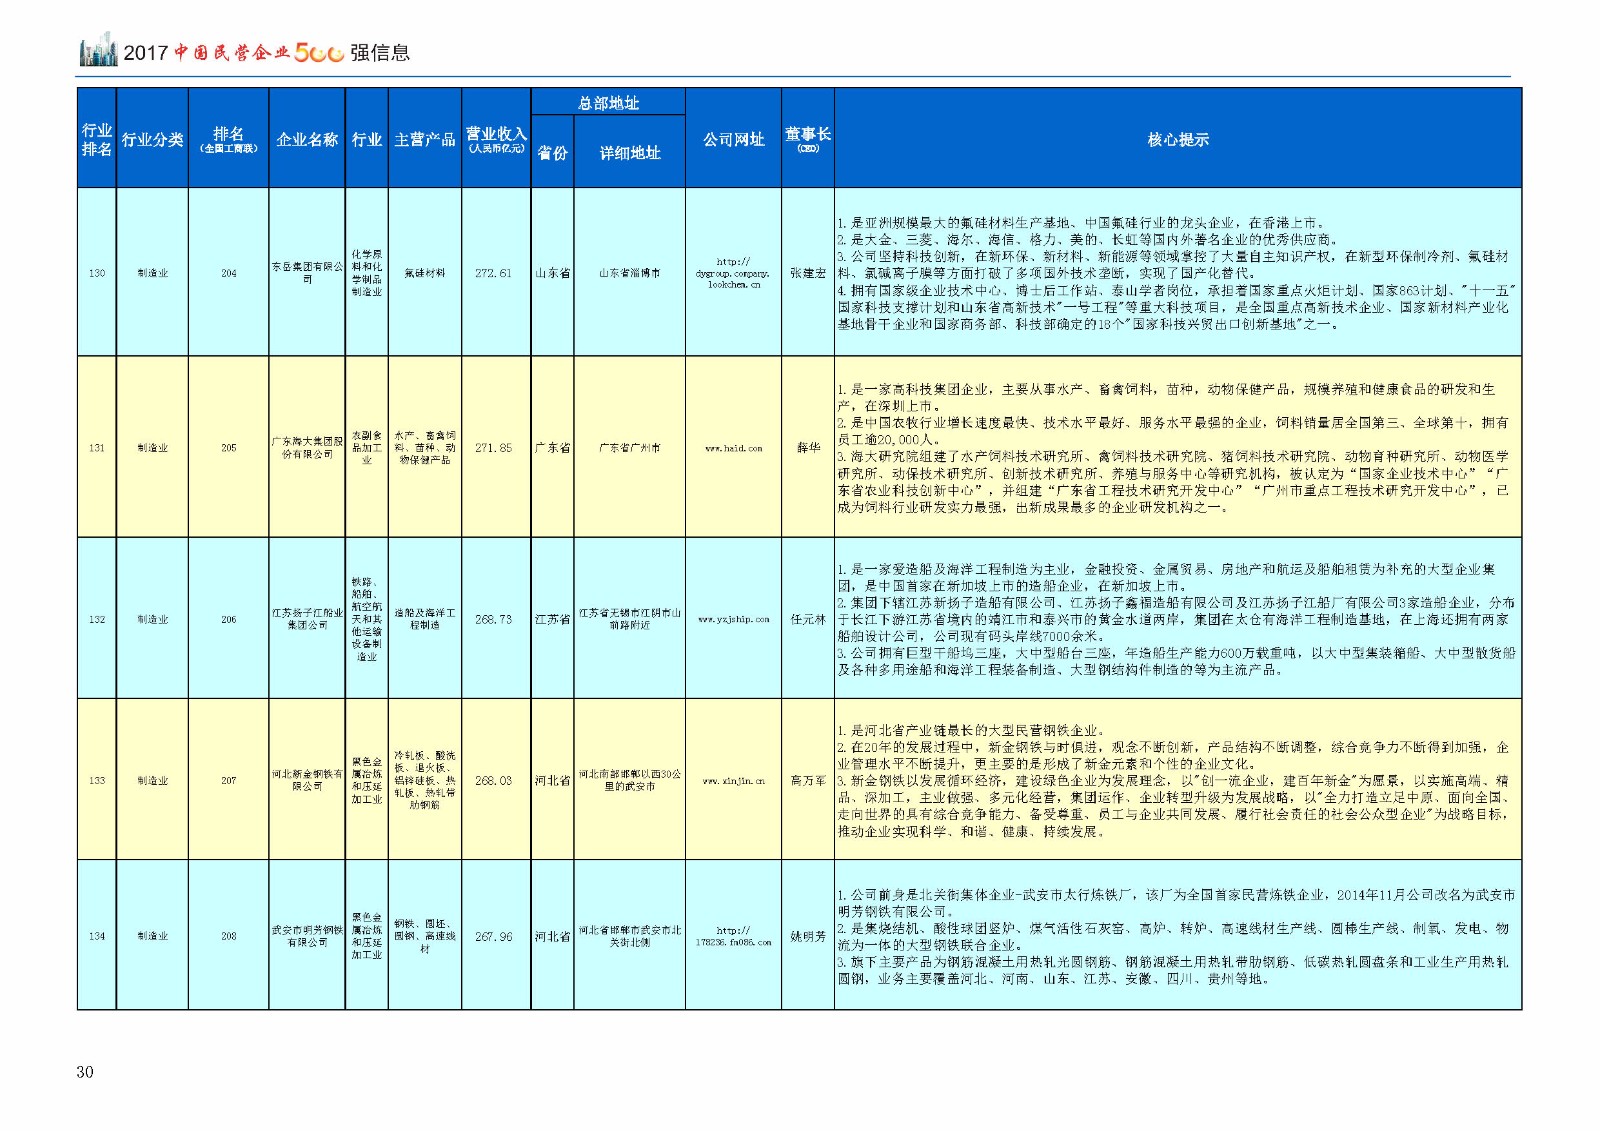Image resolution: width=1600 pixels, height=1131 pixels.
Task: Click chairman name '高万军'
Action: 808,781
